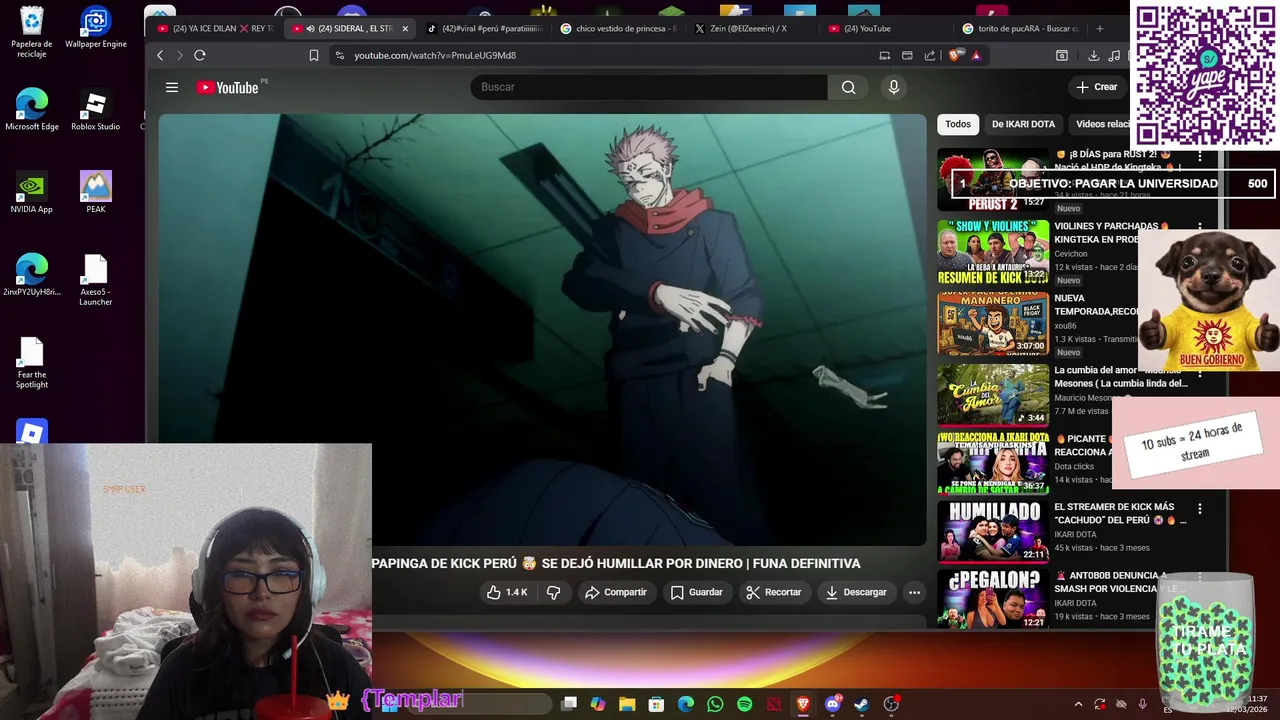Open File Explorer from the taskbar
The image size is (1280, 720).
[627, 704]
